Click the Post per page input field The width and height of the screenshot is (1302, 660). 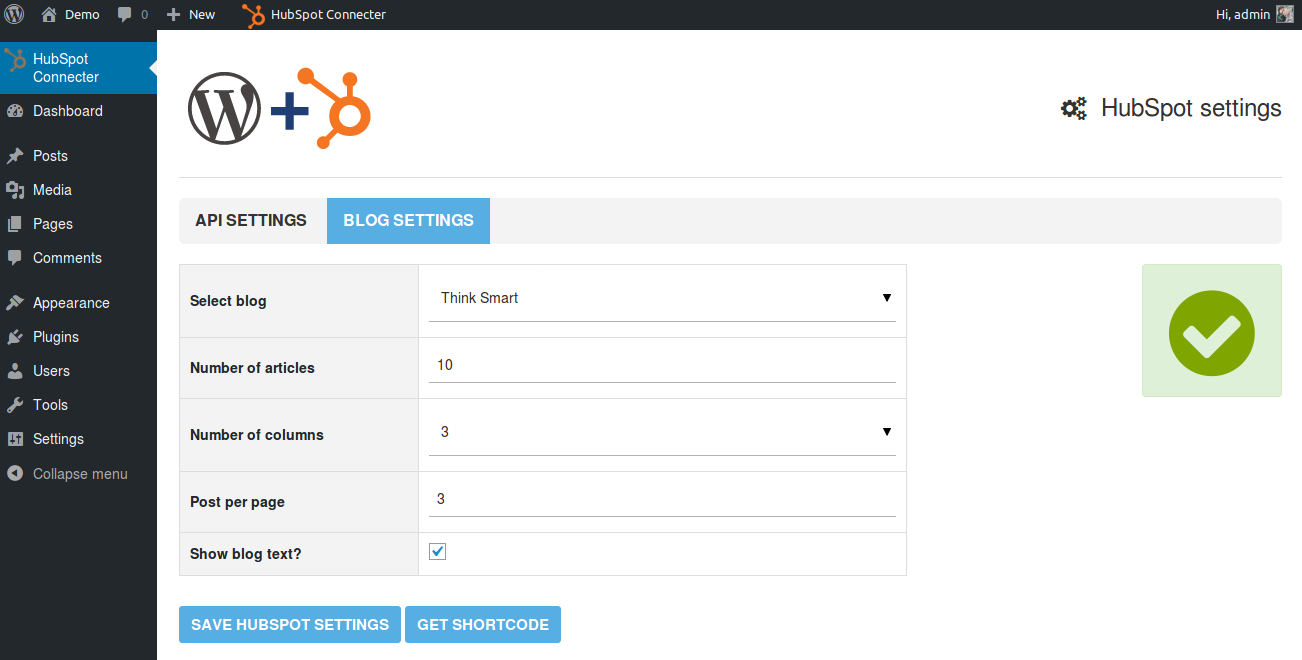click(x=662, y=499)
